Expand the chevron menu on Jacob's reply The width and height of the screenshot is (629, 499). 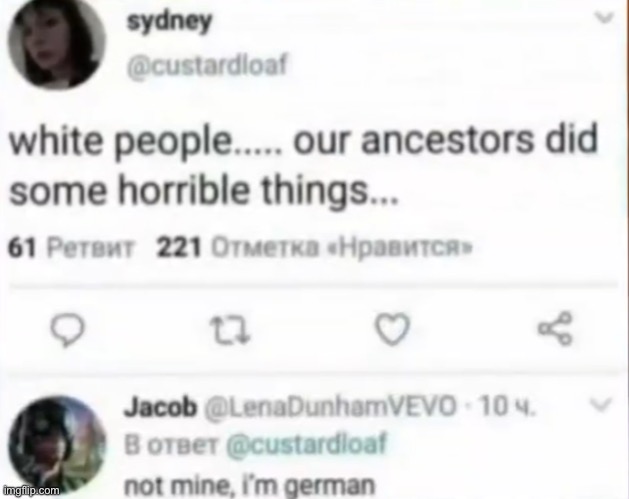[601, 404]
